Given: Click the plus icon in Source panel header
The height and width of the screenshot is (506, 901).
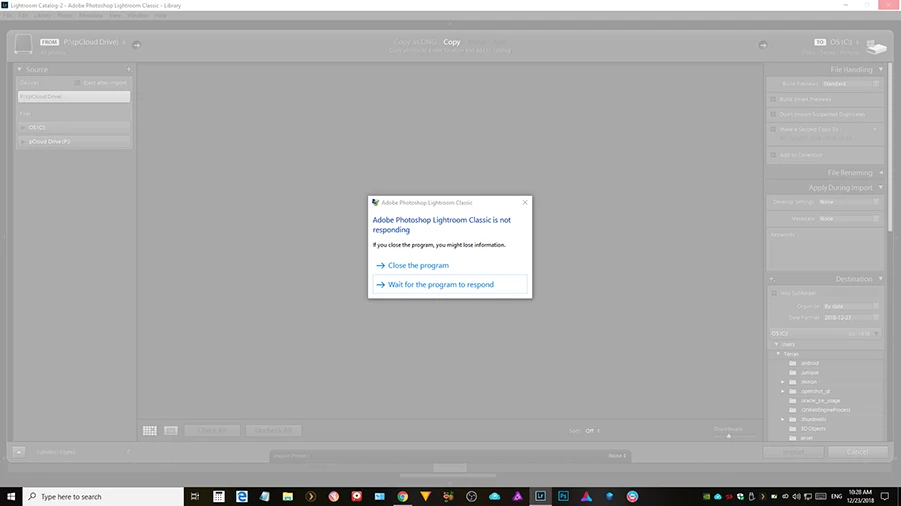Looking at the screenshot, I should tap(129, 69).
